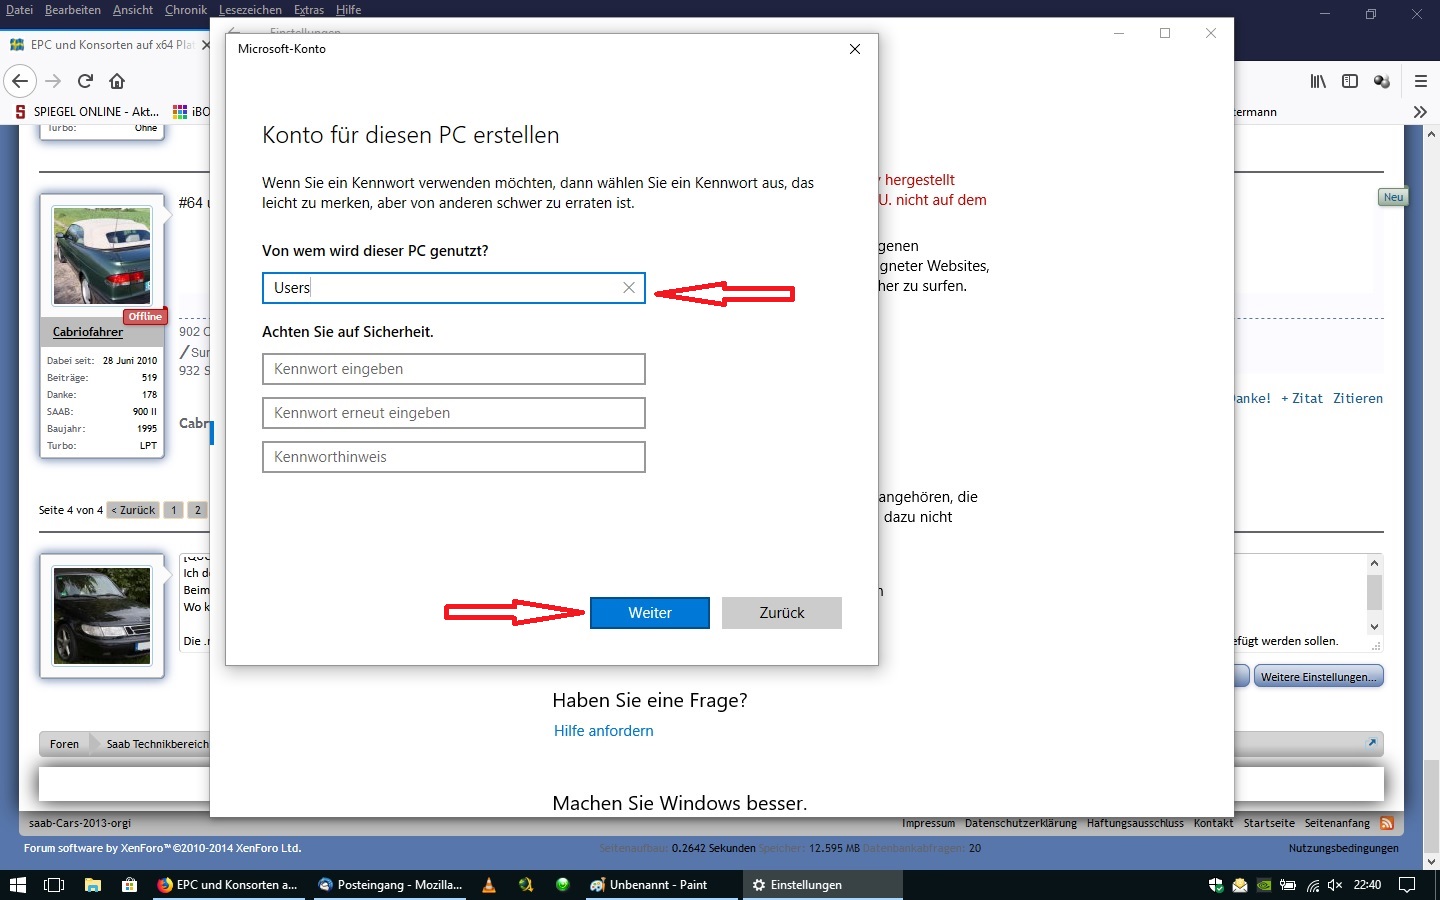Click the muted volume tray icon
The height and width of the screenshot is (900, 1440).
click(x=1335, y=885)
